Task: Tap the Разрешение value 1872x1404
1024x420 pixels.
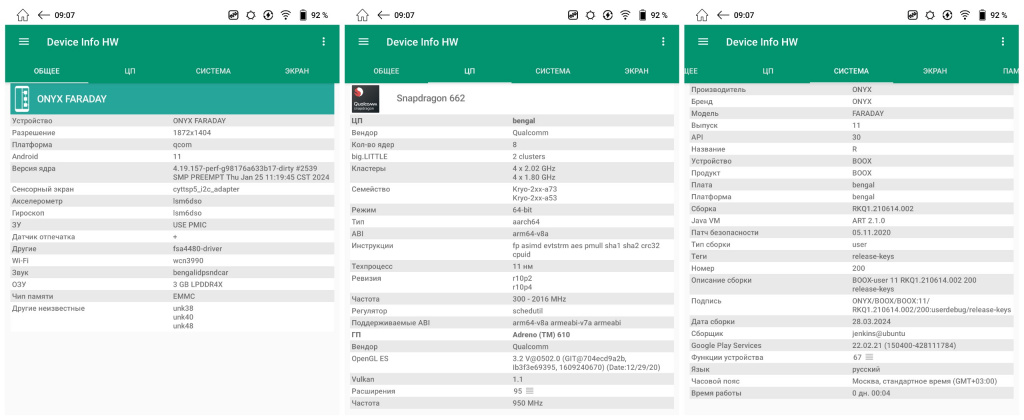Action: 192,133
